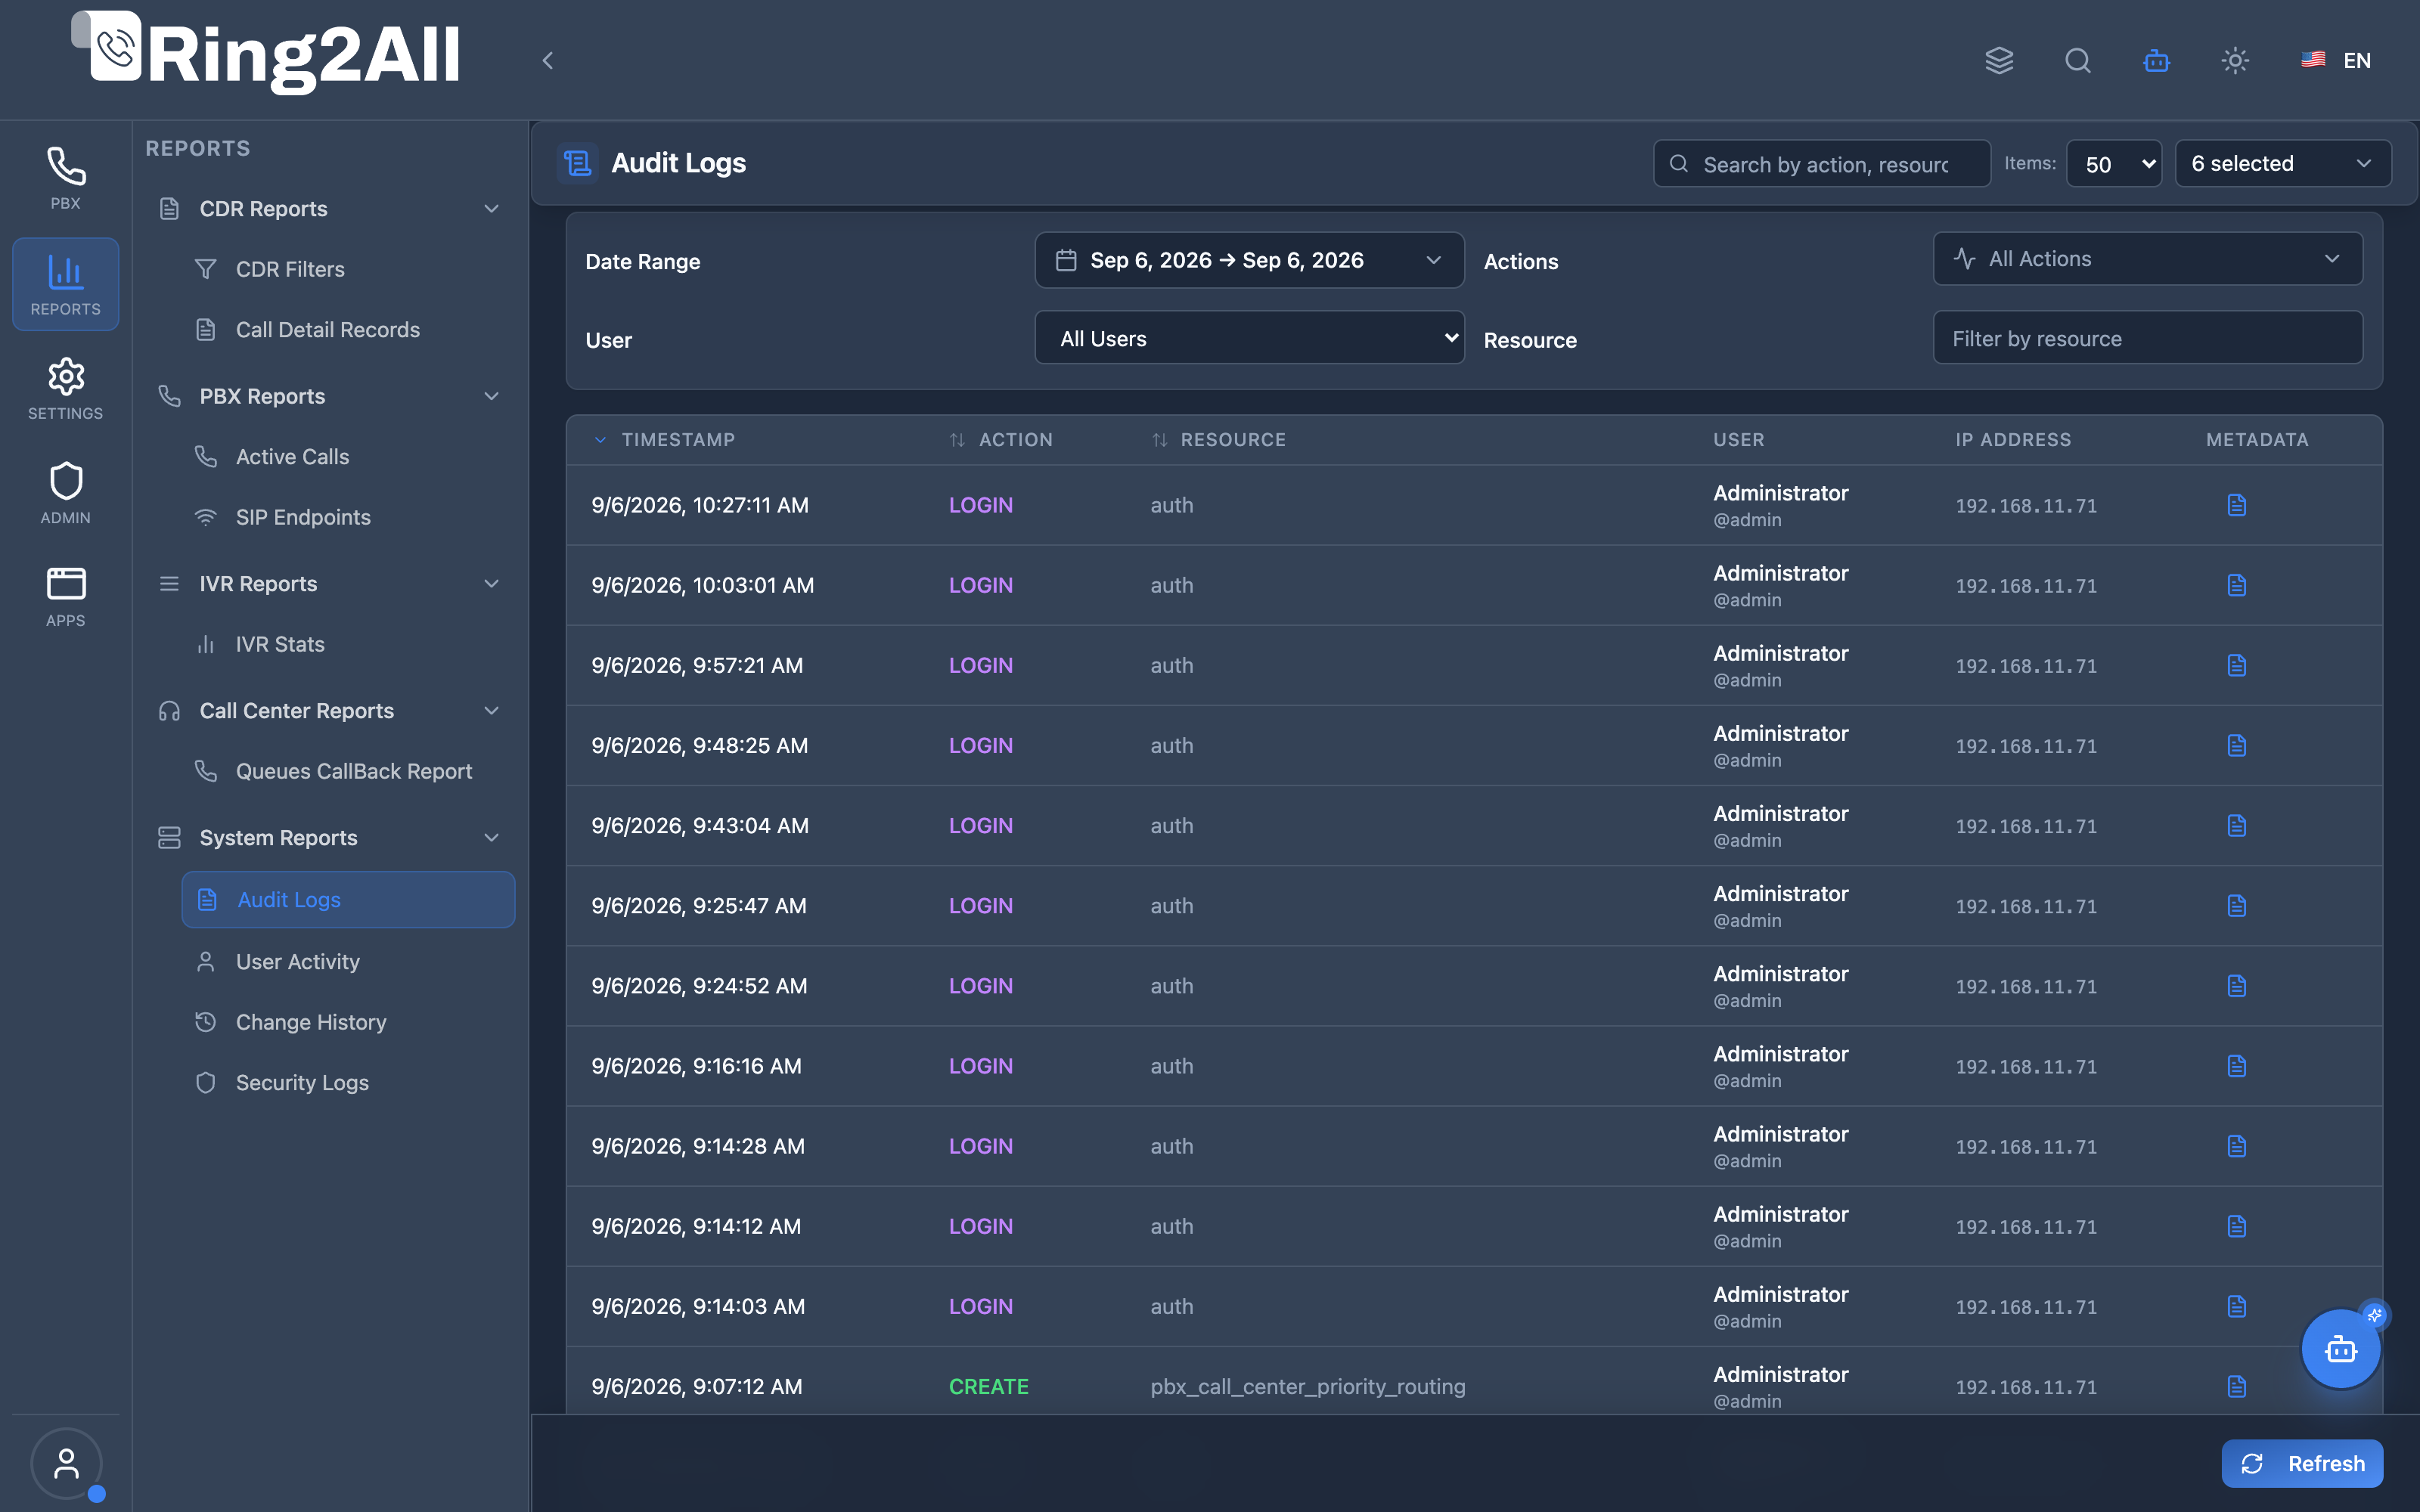This screenshot has width=2420, height=1512.
Task: Open User Activity report
Action: (x=348, y=962)
